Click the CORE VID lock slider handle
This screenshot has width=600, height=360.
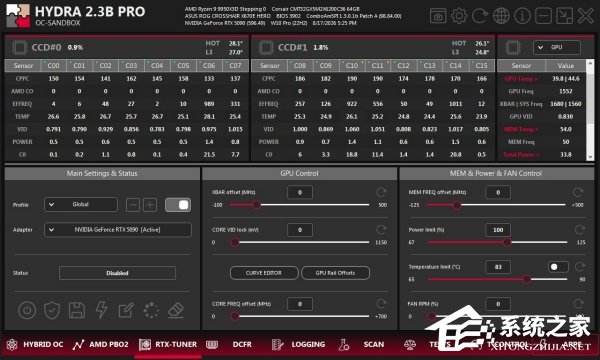tap(235, 242)
